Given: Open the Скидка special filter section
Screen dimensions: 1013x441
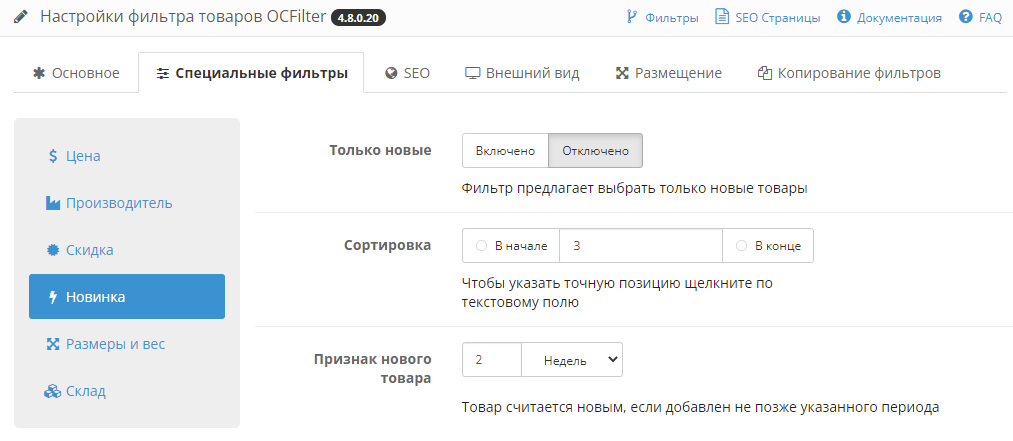Looking at the screenshot, I should 89,250.
